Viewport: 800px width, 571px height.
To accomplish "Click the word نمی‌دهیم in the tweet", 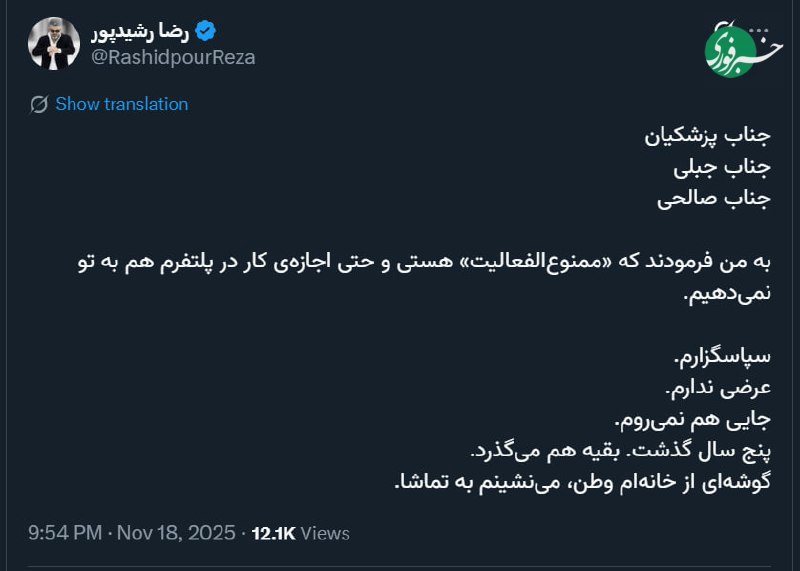I will click(x=728, y=295).
